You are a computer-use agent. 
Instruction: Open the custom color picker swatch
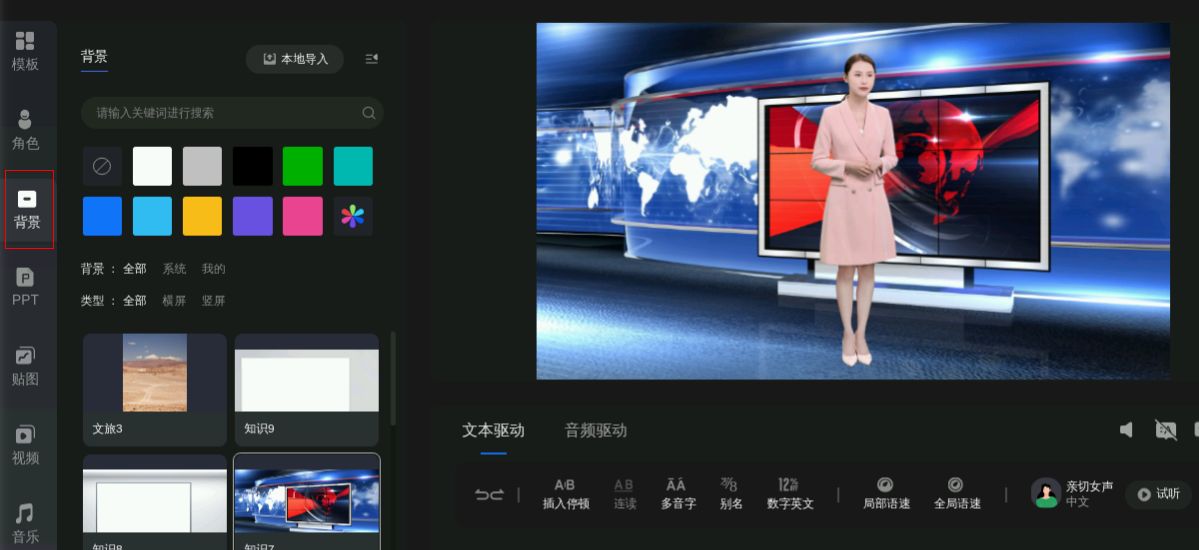click(352, 216)
